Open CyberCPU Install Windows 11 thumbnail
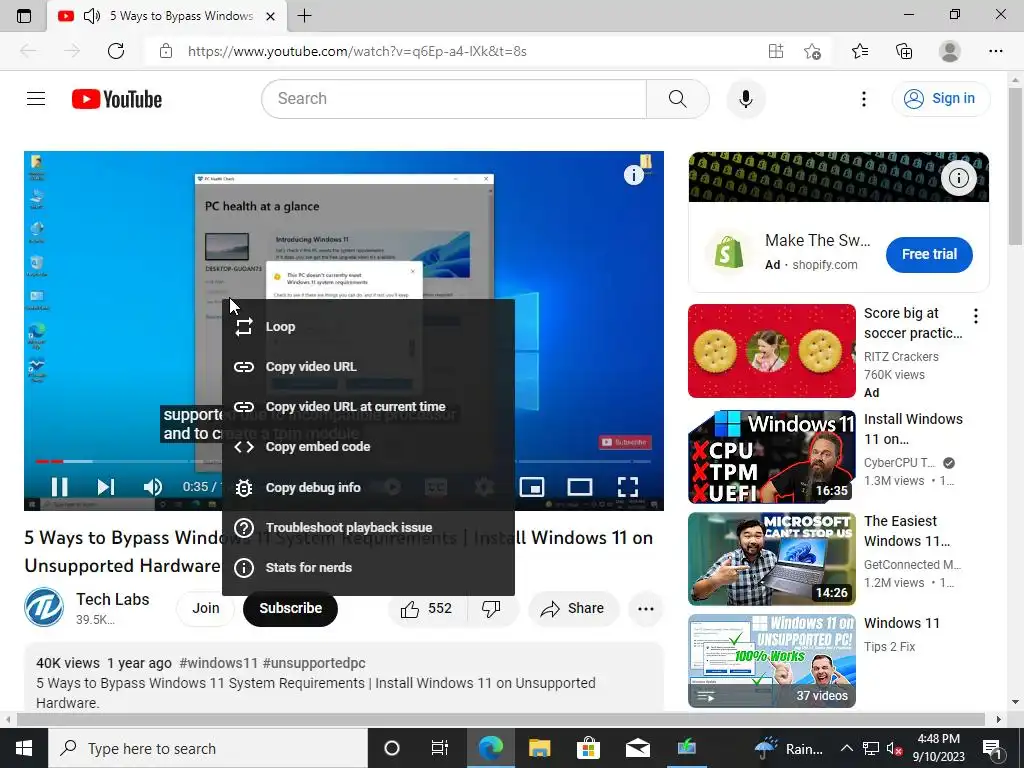 click(771, 457)
